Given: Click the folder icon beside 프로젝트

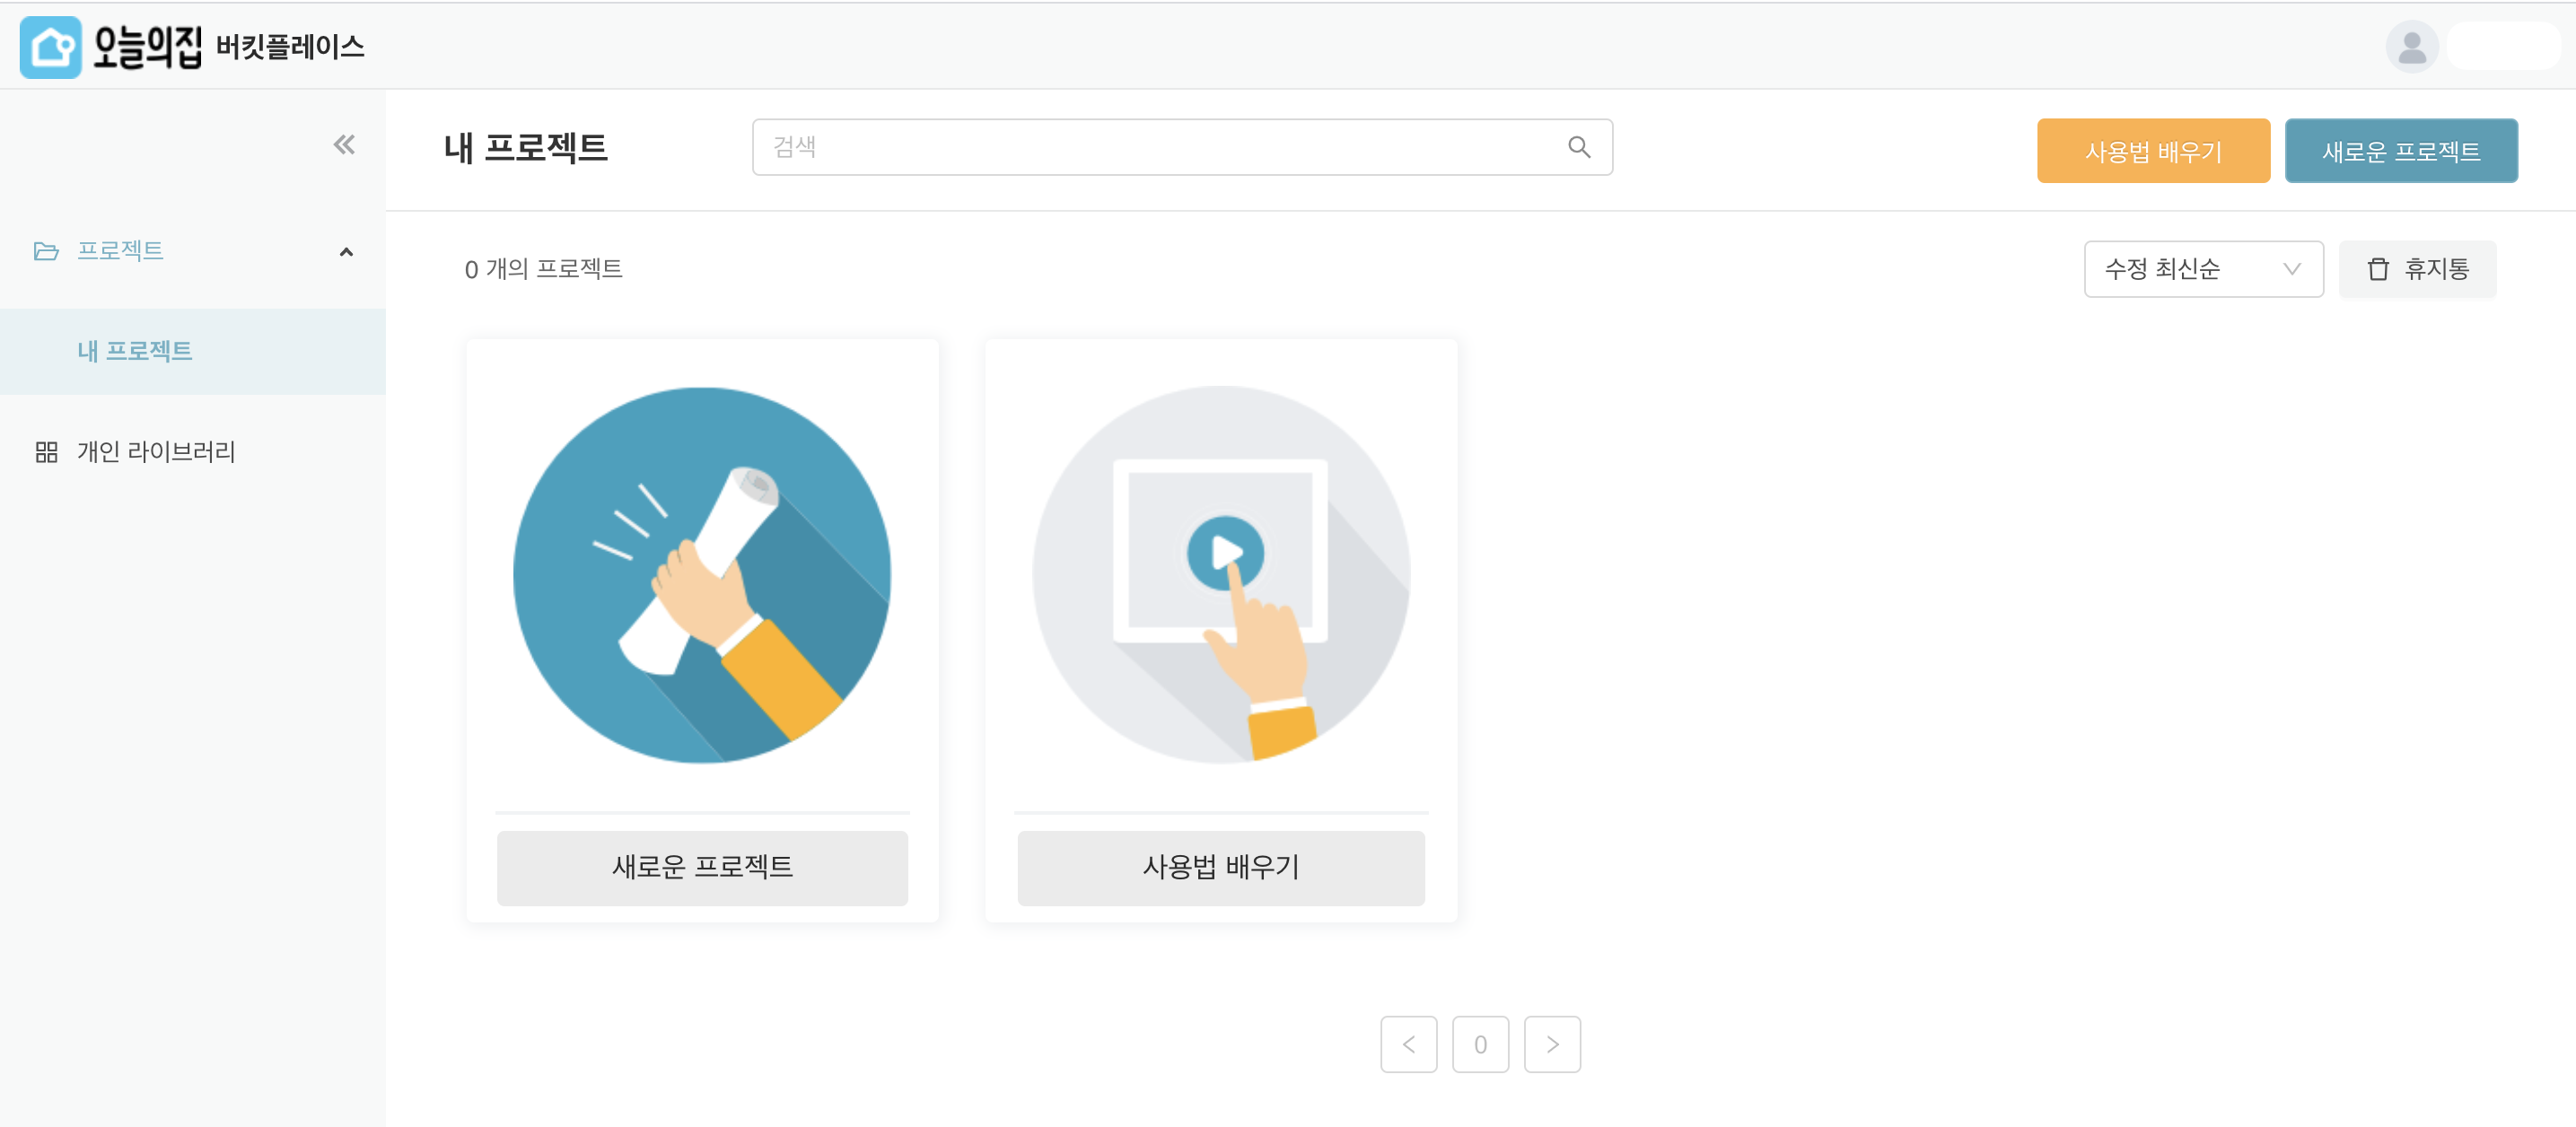Looking at the screenshot, I should 46,251.
